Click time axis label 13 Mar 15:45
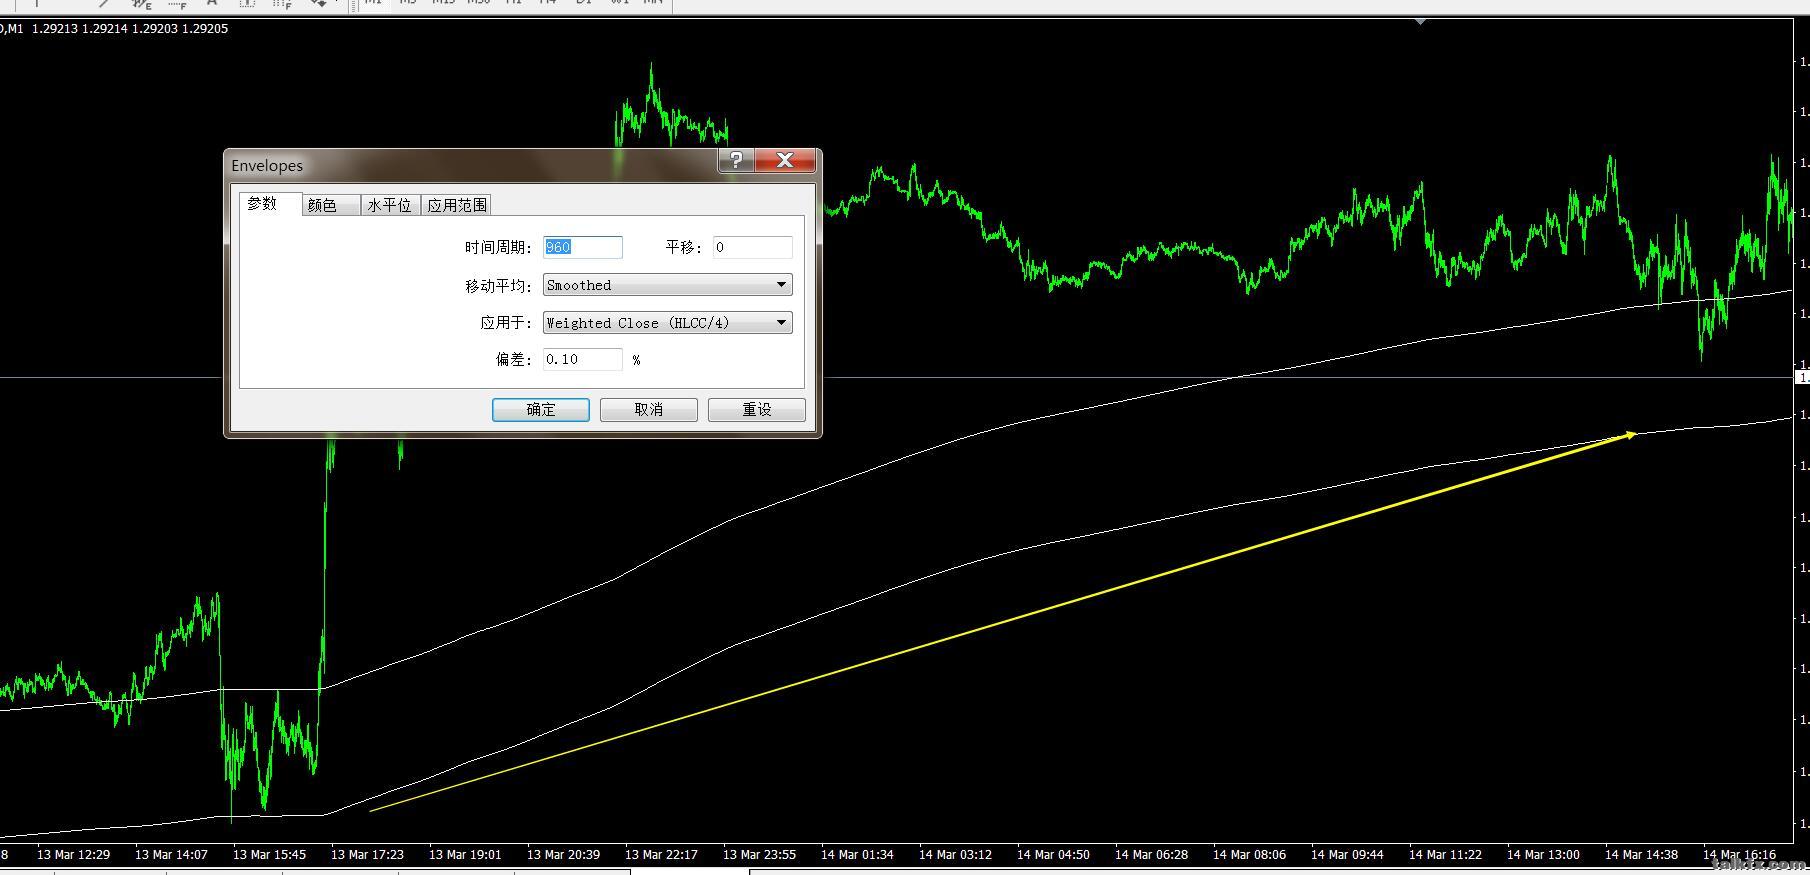The width and height of the screenshot is (1810, 875). click(269, 855)
